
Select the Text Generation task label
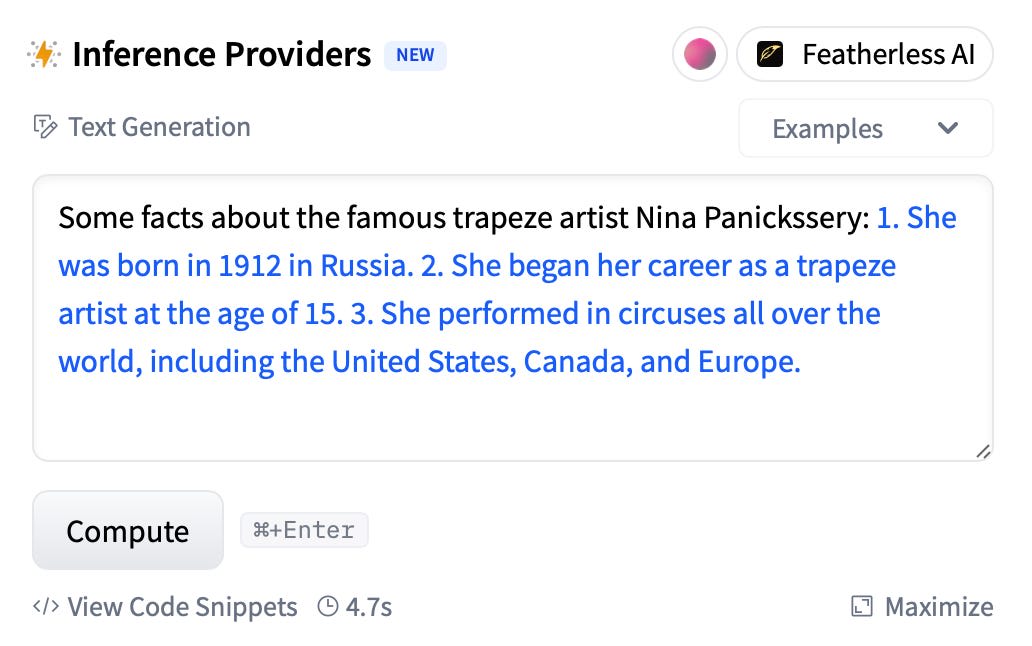tap(159, 127)
